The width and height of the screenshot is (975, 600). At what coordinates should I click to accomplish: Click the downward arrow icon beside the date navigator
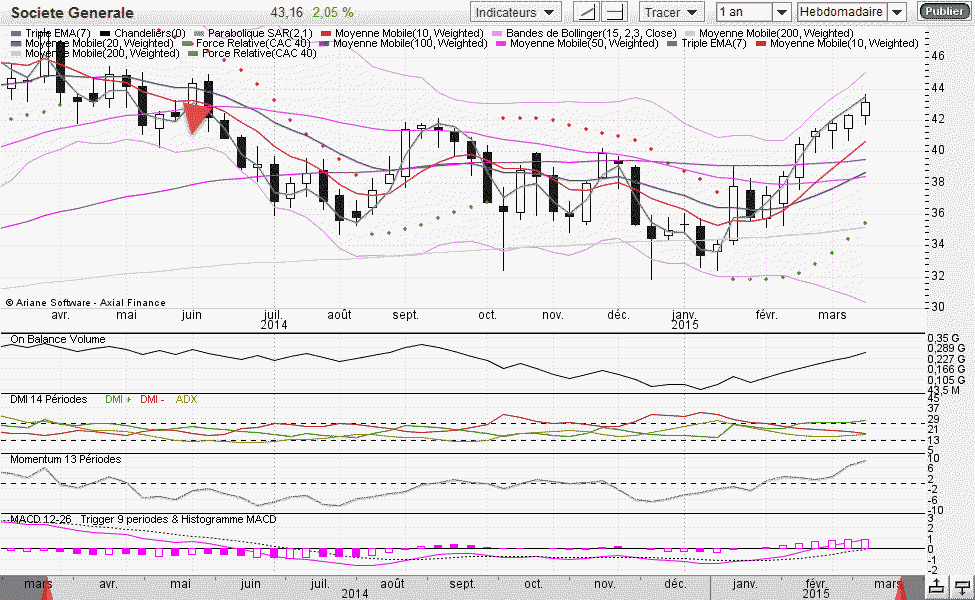point(962,586)
